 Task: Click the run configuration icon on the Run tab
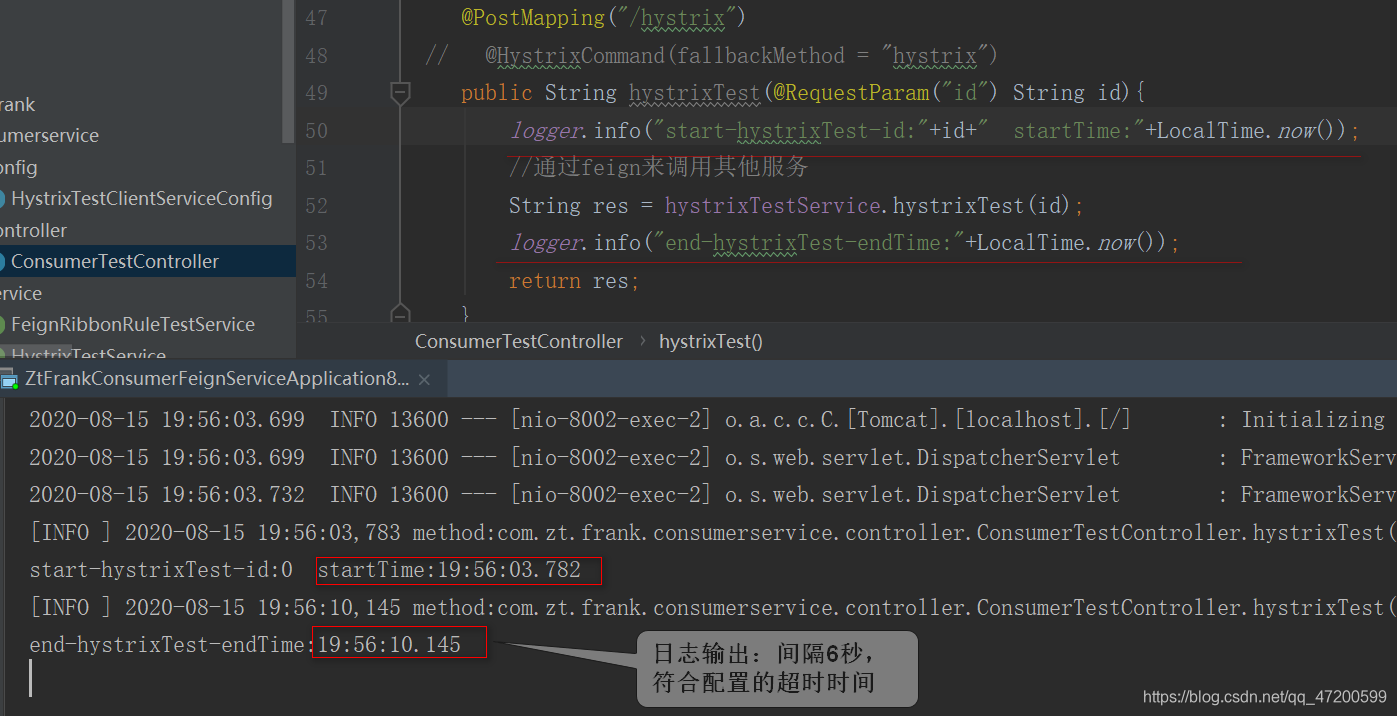tap(9, 379)
